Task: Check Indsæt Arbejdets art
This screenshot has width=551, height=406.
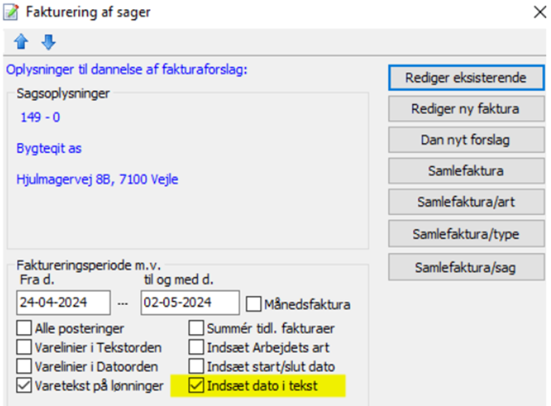Action: 196,347
